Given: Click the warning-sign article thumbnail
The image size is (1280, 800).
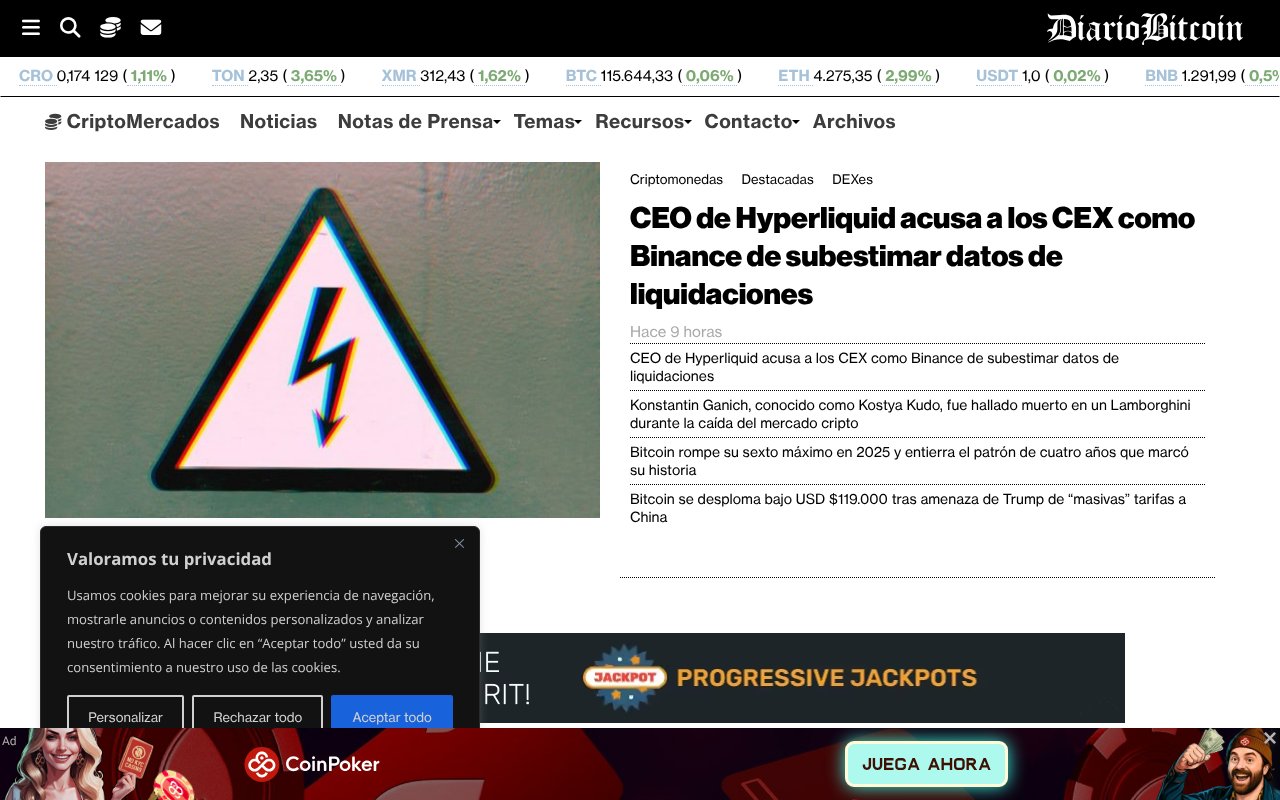Looking at the screenshot, I should click(322, 340).
